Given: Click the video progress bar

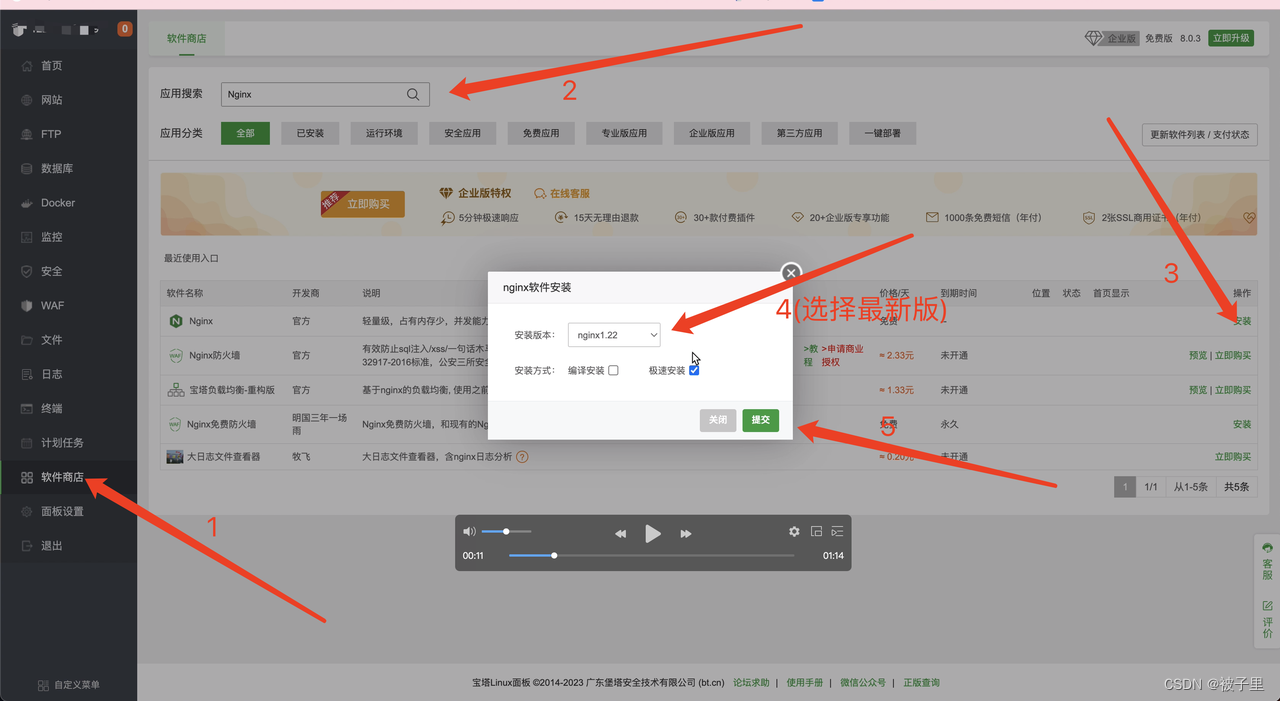Looking at the screenshot, I should (x=651, y=555).
